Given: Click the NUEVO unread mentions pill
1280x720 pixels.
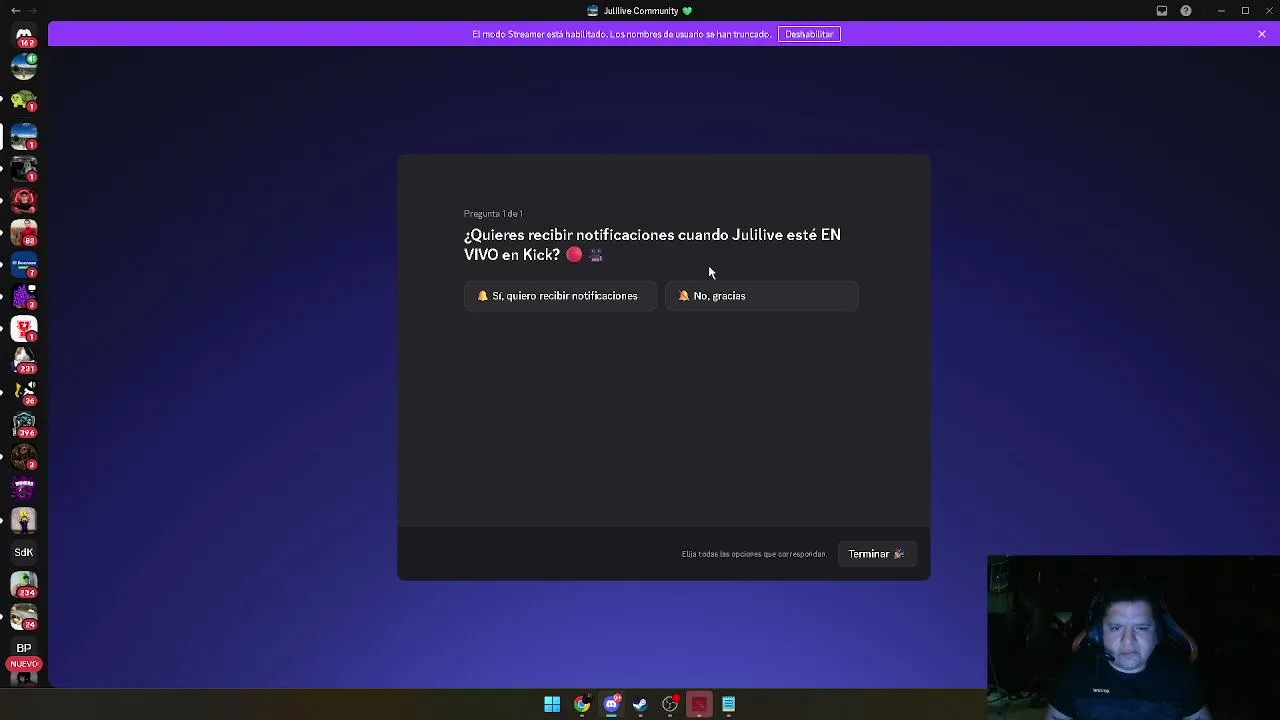Looking at the screenshot, I should [24, 664].
